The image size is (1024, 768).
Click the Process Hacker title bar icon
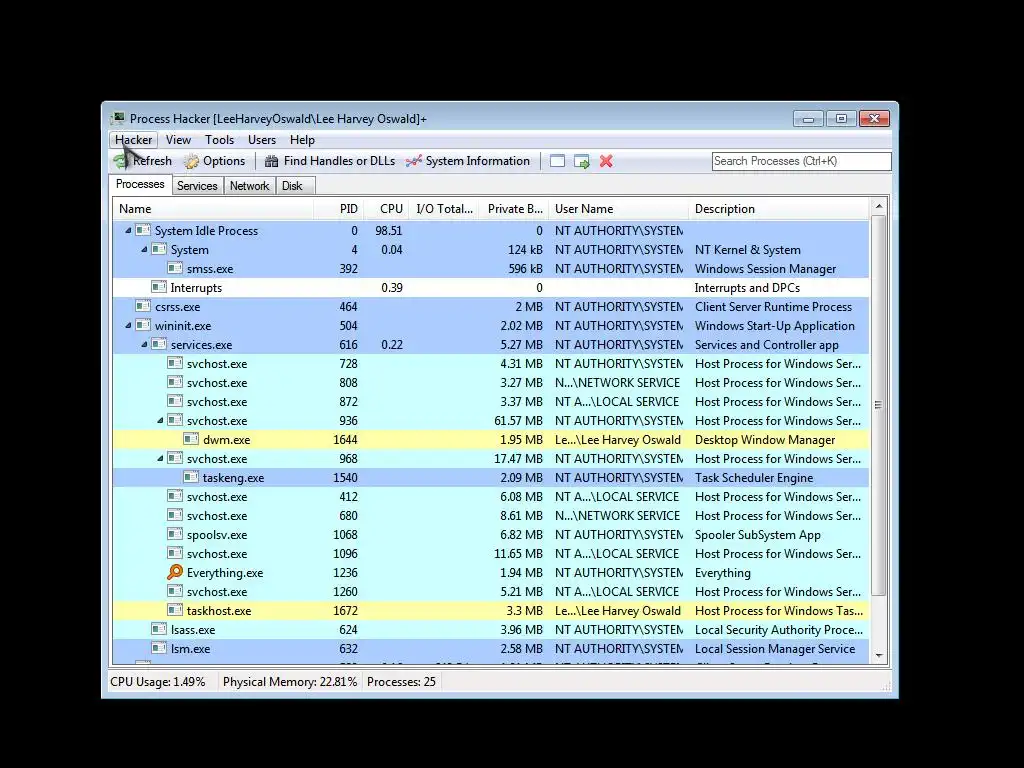point(118,118)
